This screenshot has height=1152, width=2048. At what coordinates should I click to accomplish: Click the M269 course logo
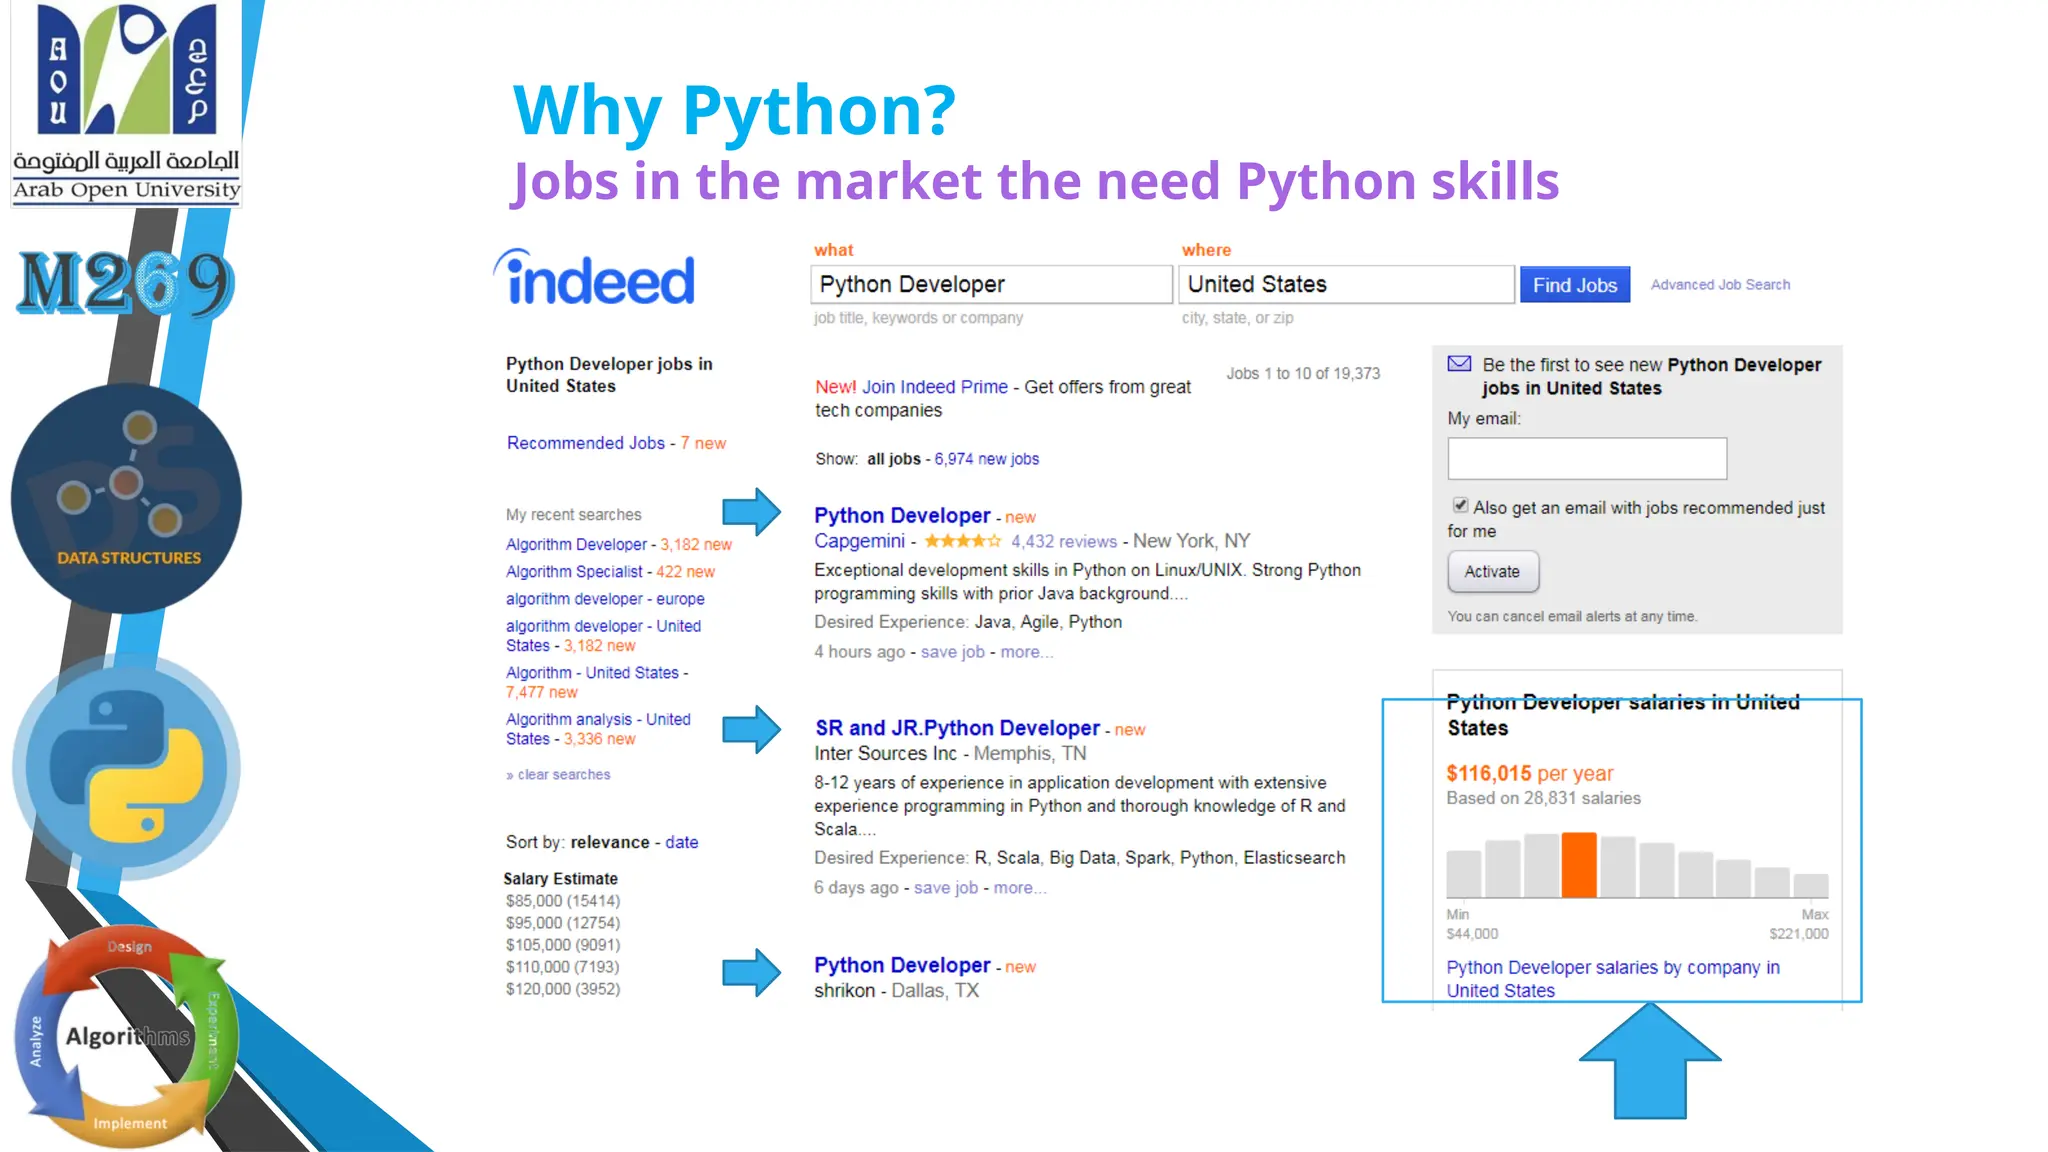coord(126,283)
